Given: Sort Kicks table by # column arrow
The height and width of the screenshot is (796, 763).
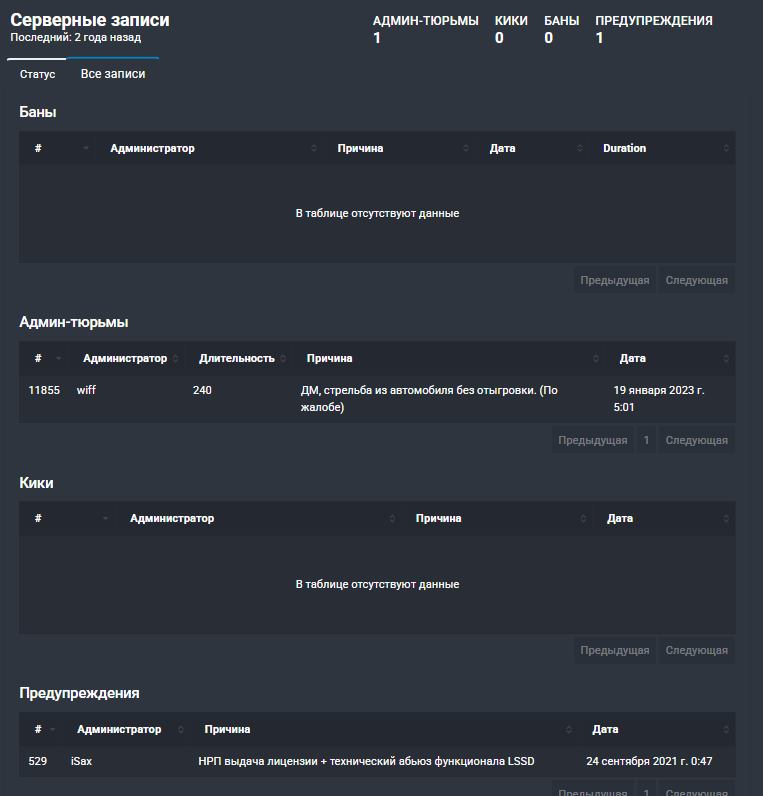Looking at the screenshot, I should point(106,518).
